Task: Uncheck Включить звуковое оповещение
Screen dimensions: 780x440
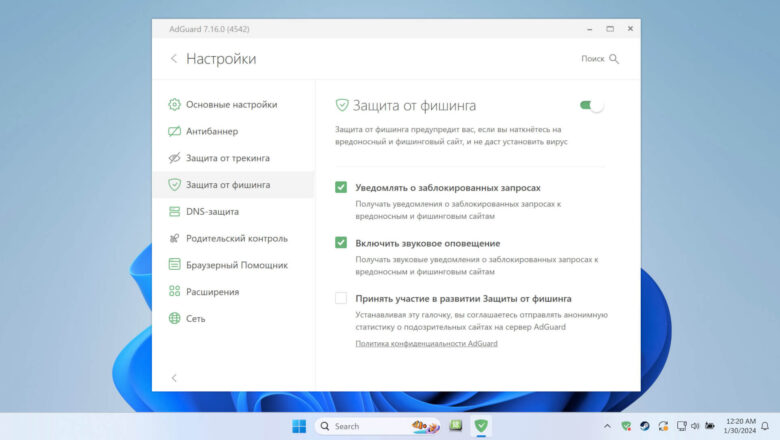Action: [341, 243]
